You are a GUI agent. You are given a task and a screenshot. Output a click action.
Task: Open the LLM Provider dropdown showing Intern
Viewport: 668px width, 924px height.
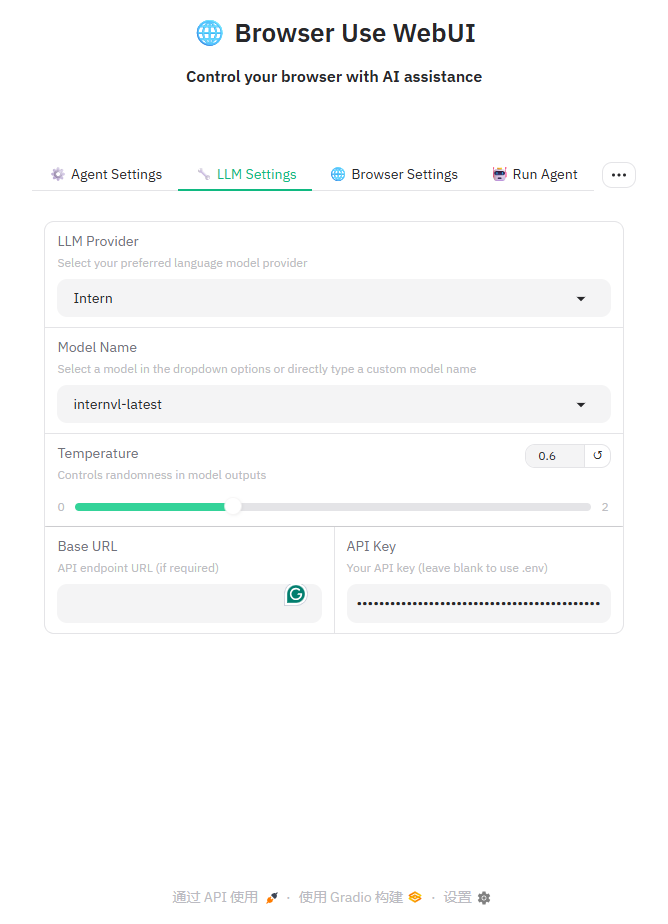point(333,298)
